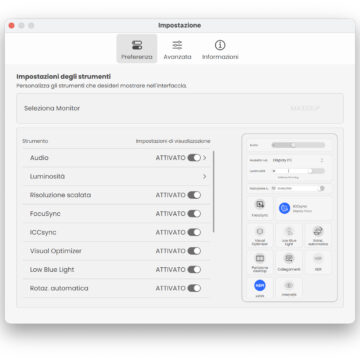360x360 pixels.
Task: Click the Visual Optimizer icon in the preview
Action: click(x=260, y=231)
